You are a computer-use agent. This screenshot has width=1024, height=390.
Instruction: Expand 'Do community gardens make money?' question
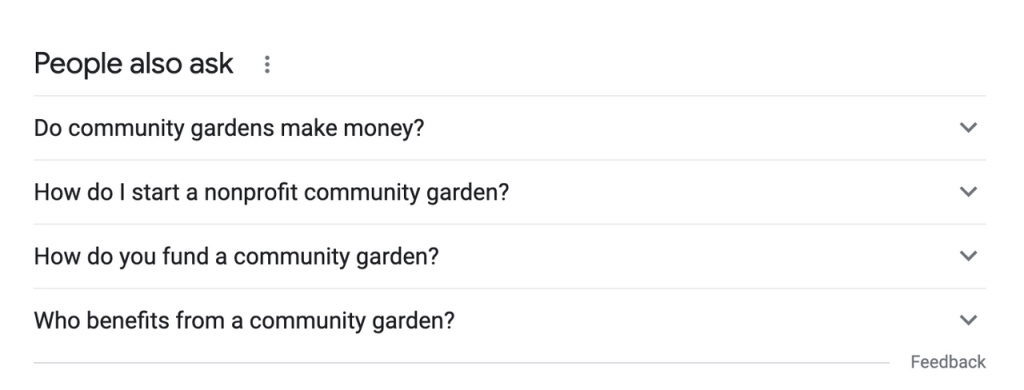coord(509,128)
